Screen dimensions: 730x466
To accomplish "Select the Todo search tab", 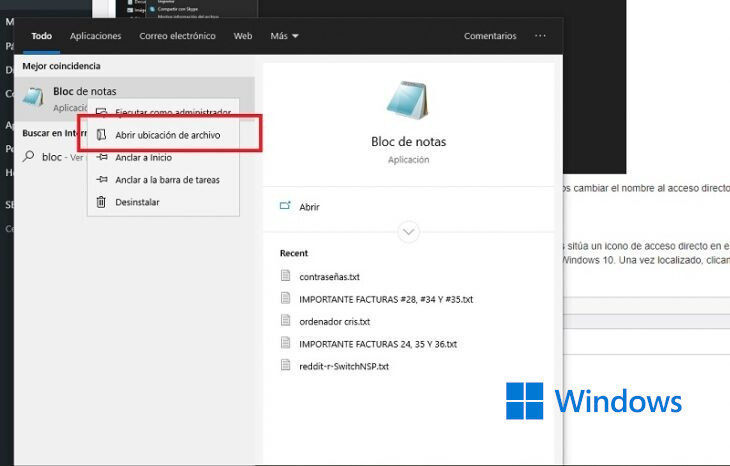I will (x=41, y=36).
